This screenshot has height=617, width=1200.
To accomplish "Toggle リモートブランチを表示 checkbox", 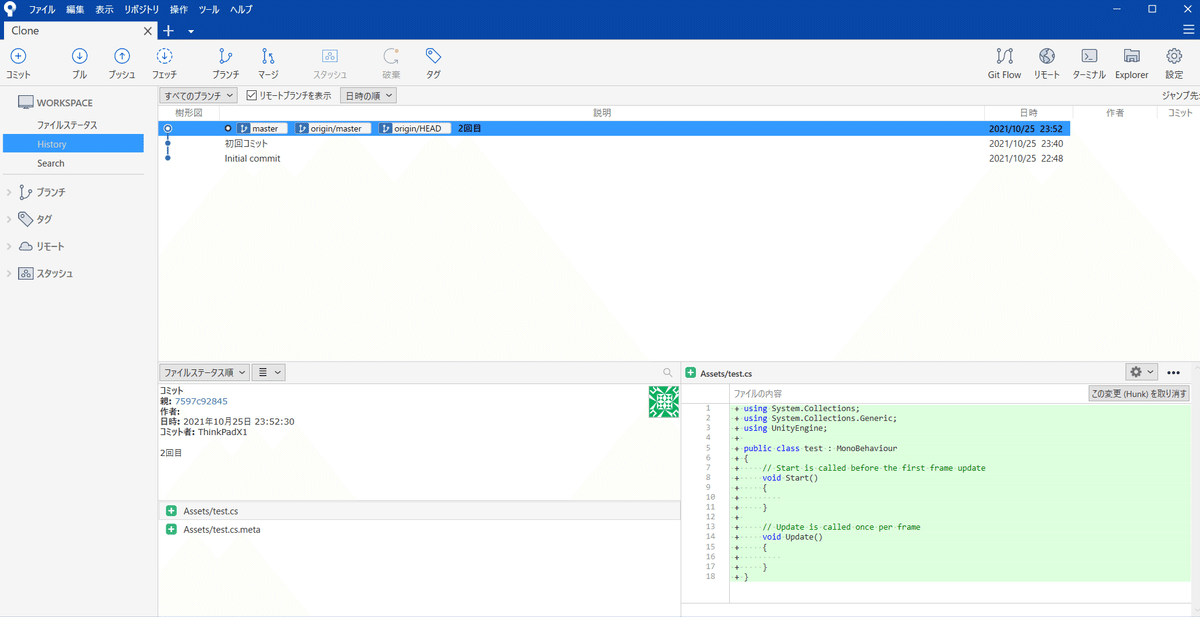I will pyautogui.click(x=252, y=95).
